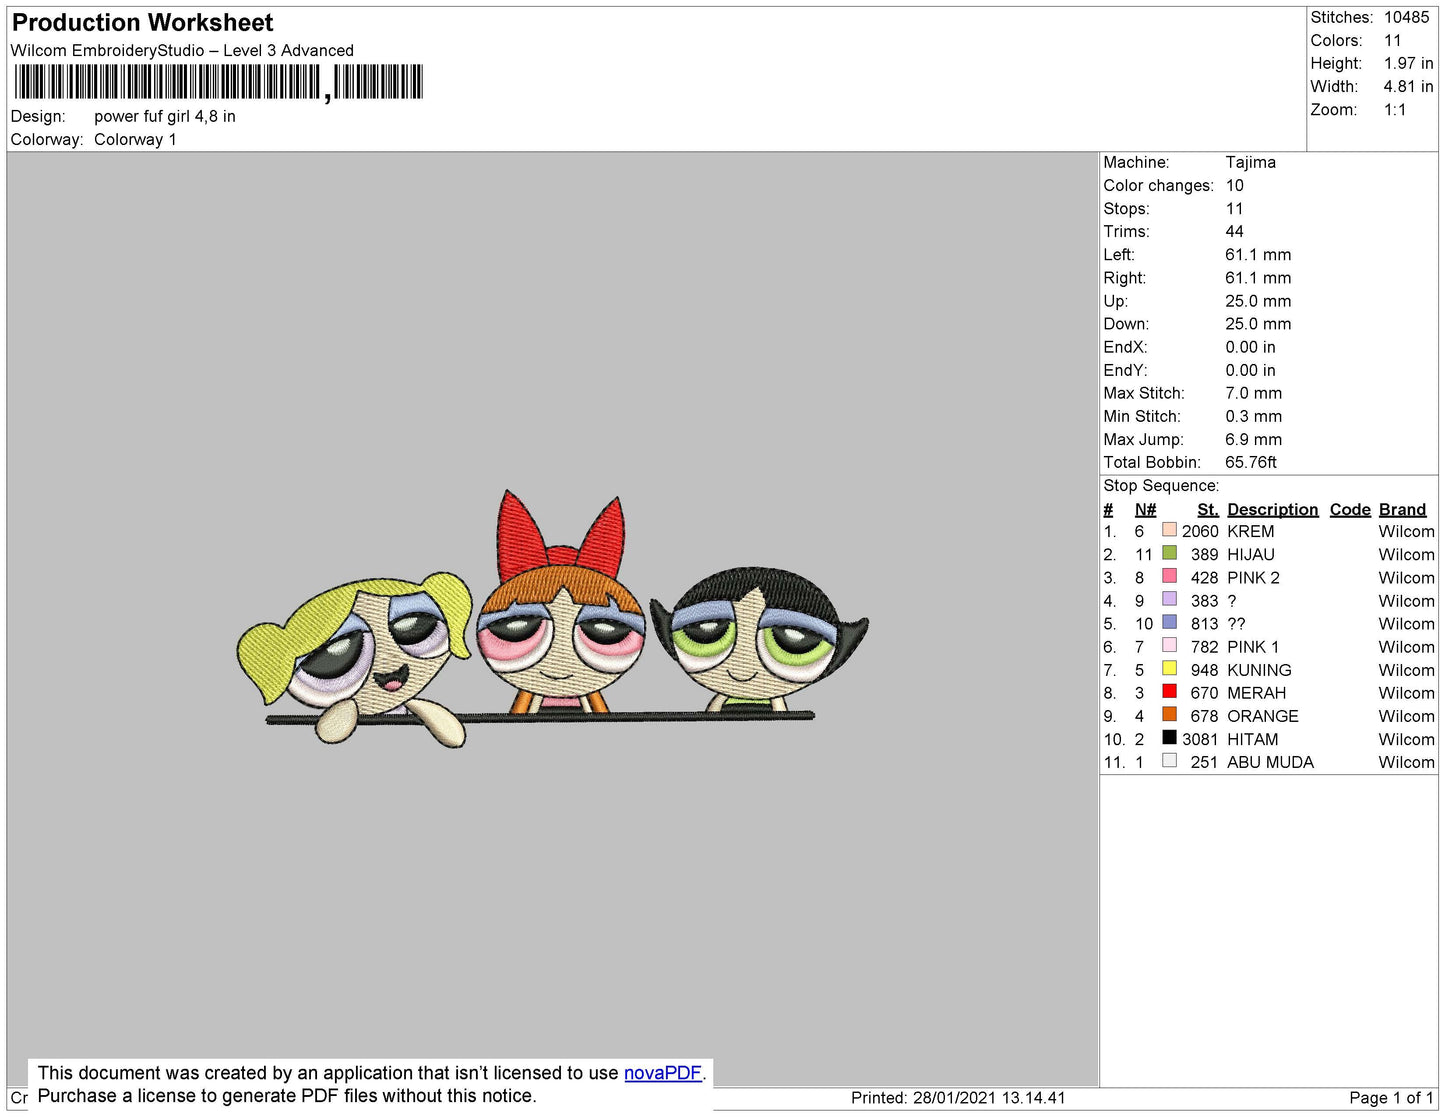Click the HITAM description text
Image resolution: width=1445 pixels, height=1117 pixels.
point(1253,740)
